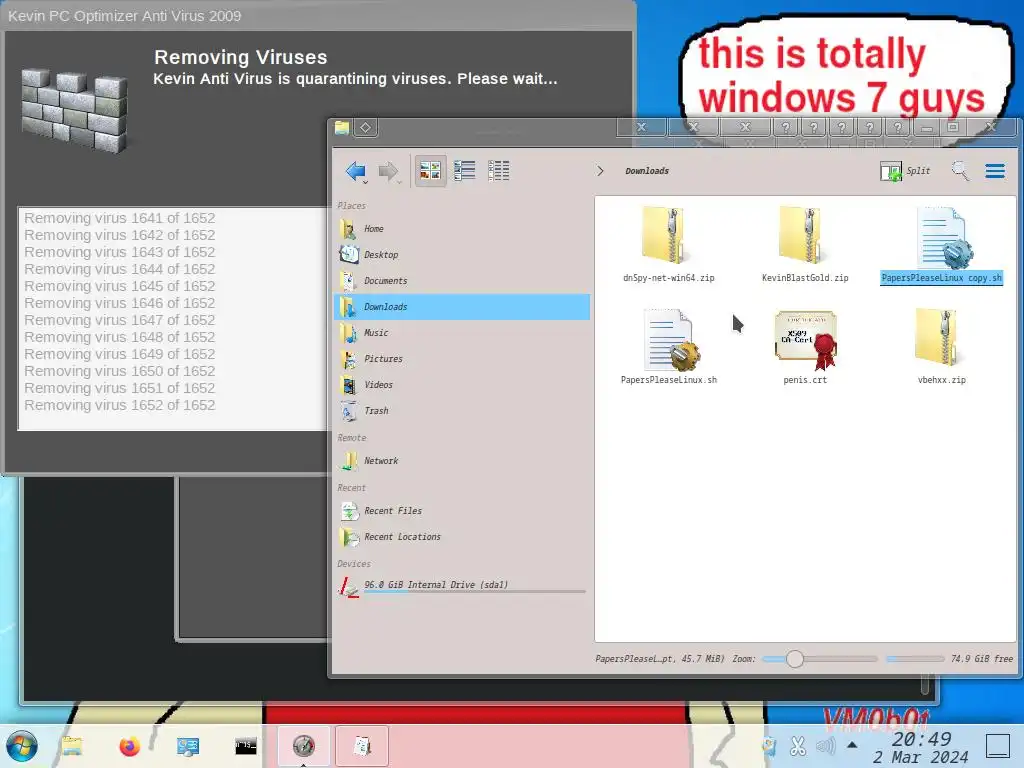Image resolution: width=1024 pixels, height=768 pixels.
Task: Open the hamburger menu in Dolphin
Action: (x=995, y=171)
